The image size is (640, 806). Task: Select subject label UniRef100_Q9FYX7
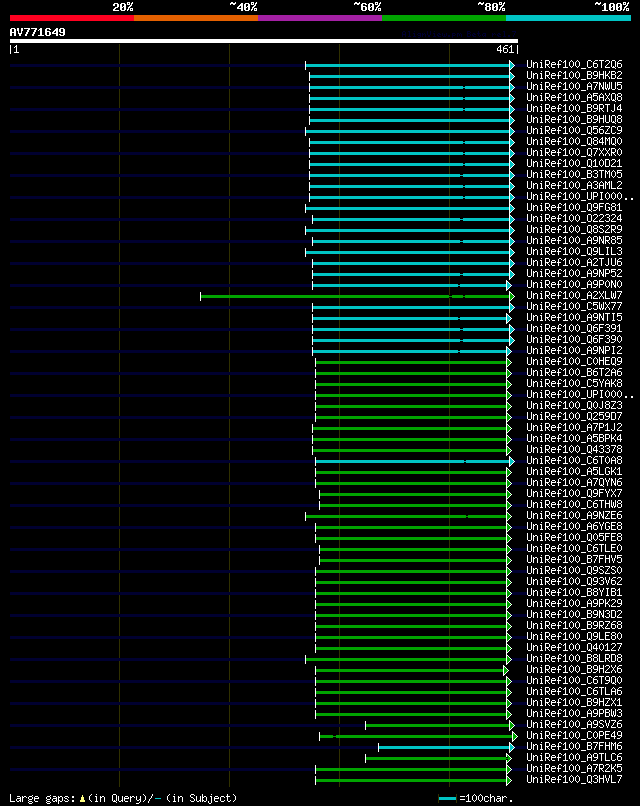pyautogui.click(x=574, y=493)
